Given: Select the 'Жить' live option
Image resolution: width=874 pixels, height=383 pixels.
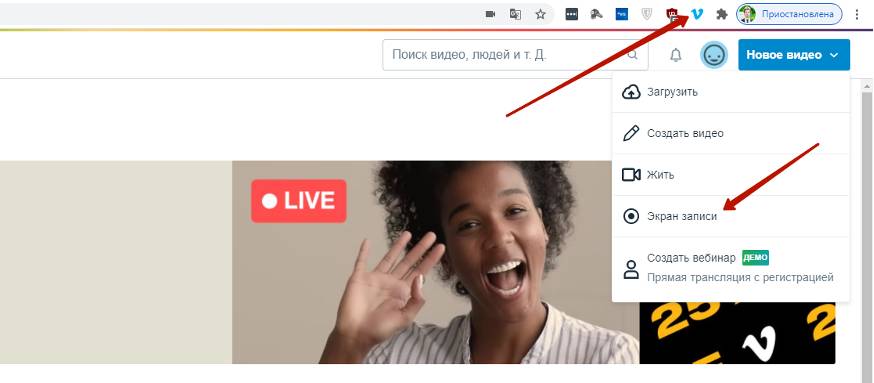Looking at the screenshot, I should (x=731, y=174).
